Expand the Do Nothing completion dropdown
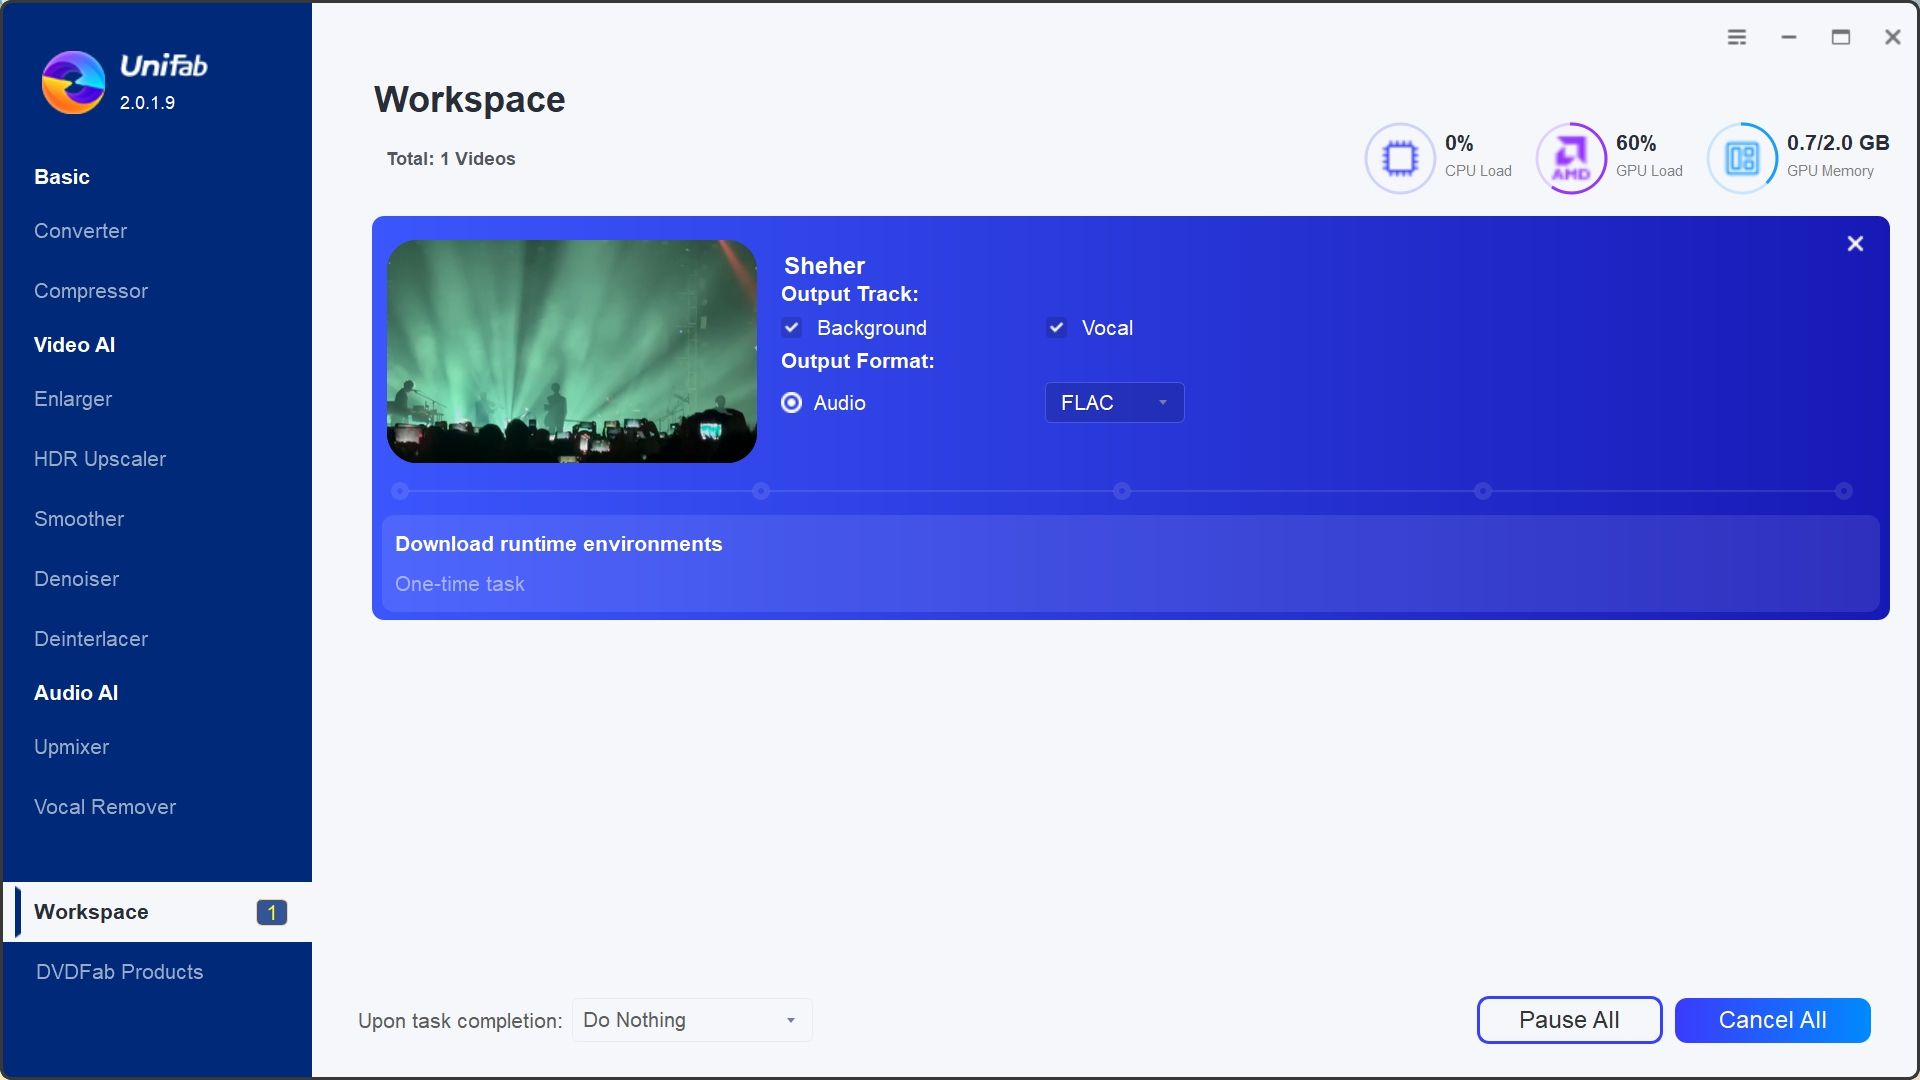Screen dimensions: 1920x1080 (x=692, y=1020)
